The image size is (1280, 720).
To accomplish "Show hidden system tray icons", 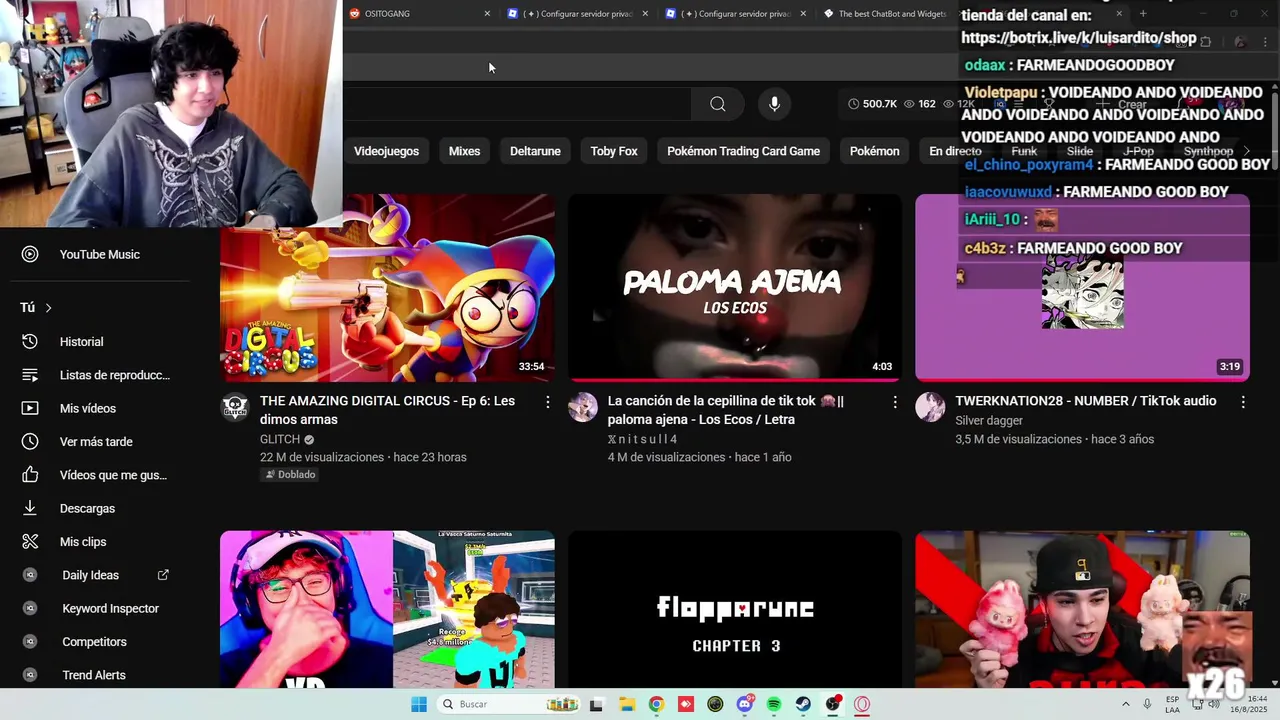I will tap(1126, 704).
